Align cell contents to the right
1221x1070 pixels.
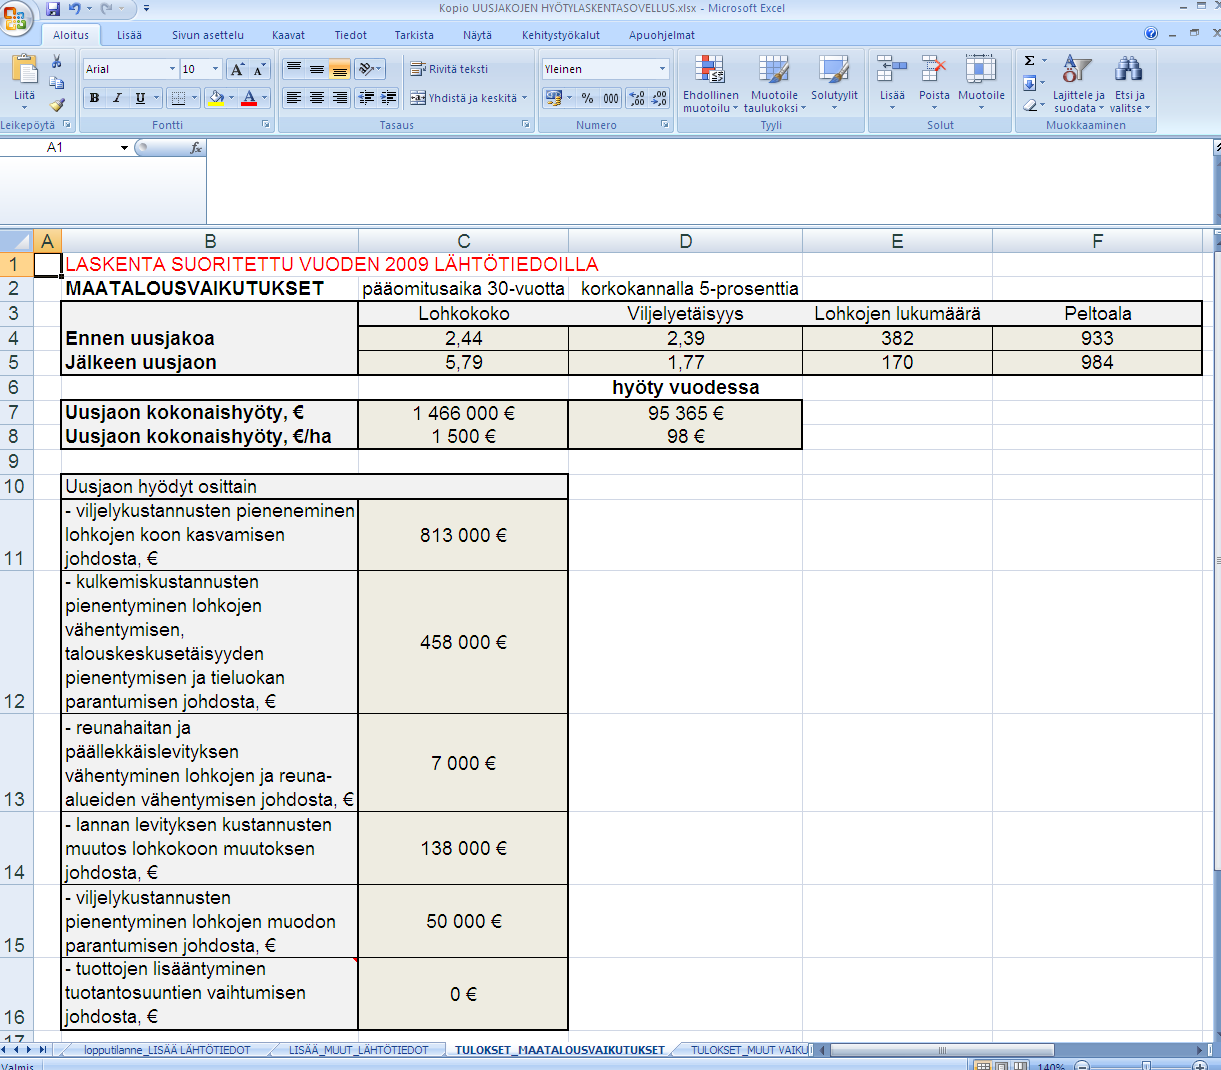[339, 98]
